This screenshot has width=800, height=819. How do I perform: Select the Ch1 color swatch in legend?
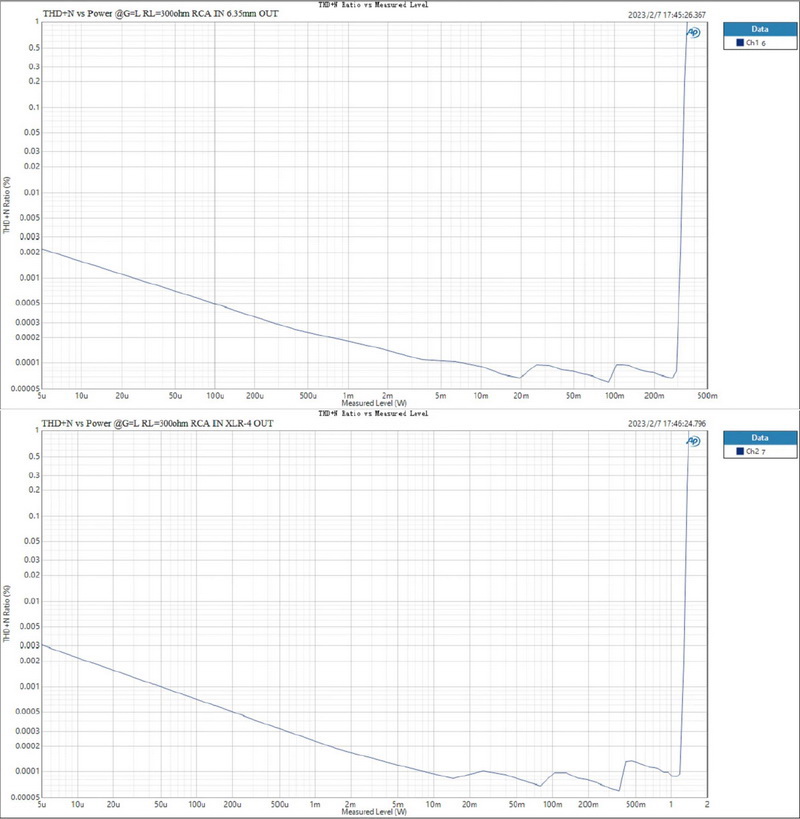click(739, 43)
